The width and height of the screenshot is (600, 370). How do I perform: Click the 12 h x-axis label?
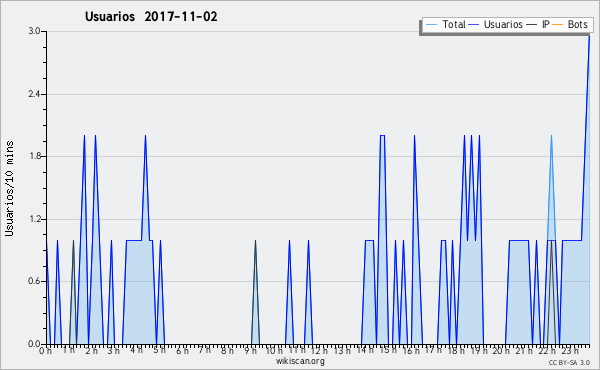pos(319,350)
